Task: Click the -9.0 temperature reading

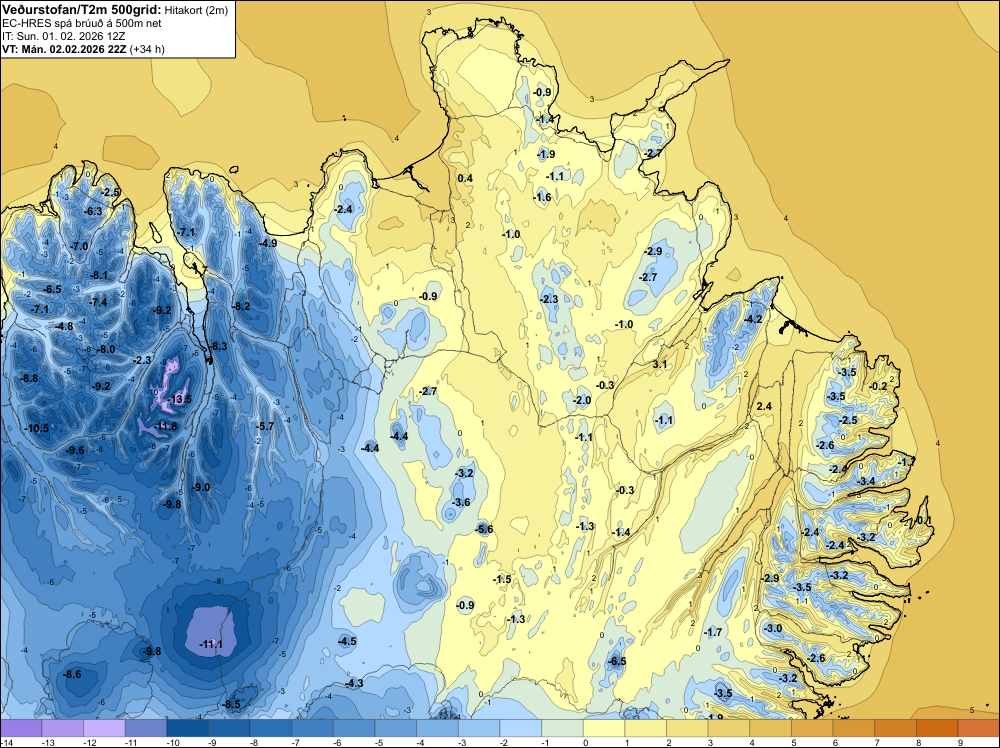Action: pyautogui.click(x=201, y=487)
